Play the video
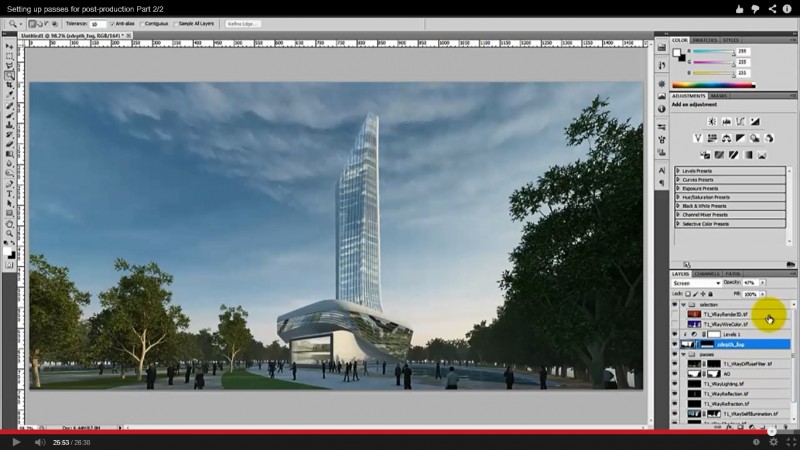This screenshot has height=450, width=800. pyautogui.click(x=15, y=442)
